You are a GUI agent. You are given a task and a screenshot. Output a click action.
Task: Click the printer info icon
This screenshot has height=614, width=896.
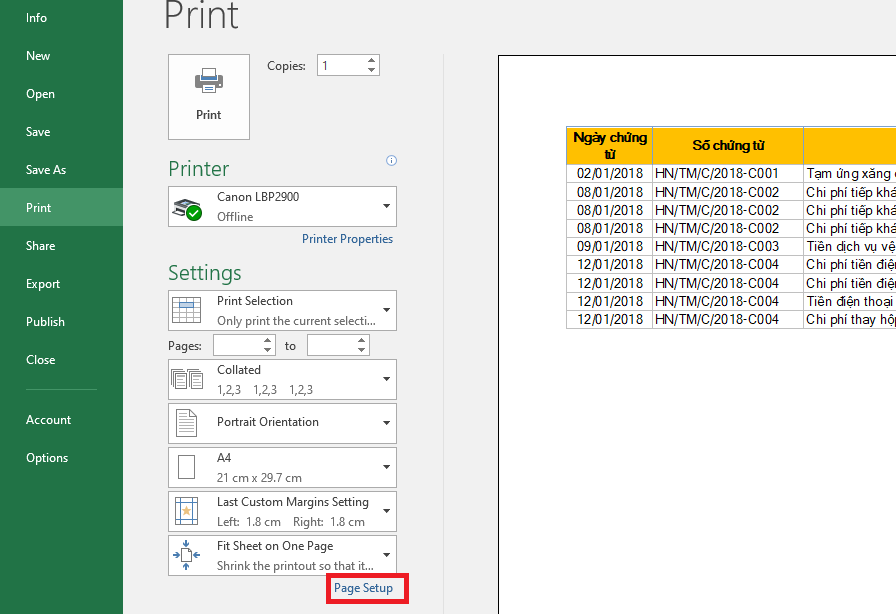coord(391,160)
